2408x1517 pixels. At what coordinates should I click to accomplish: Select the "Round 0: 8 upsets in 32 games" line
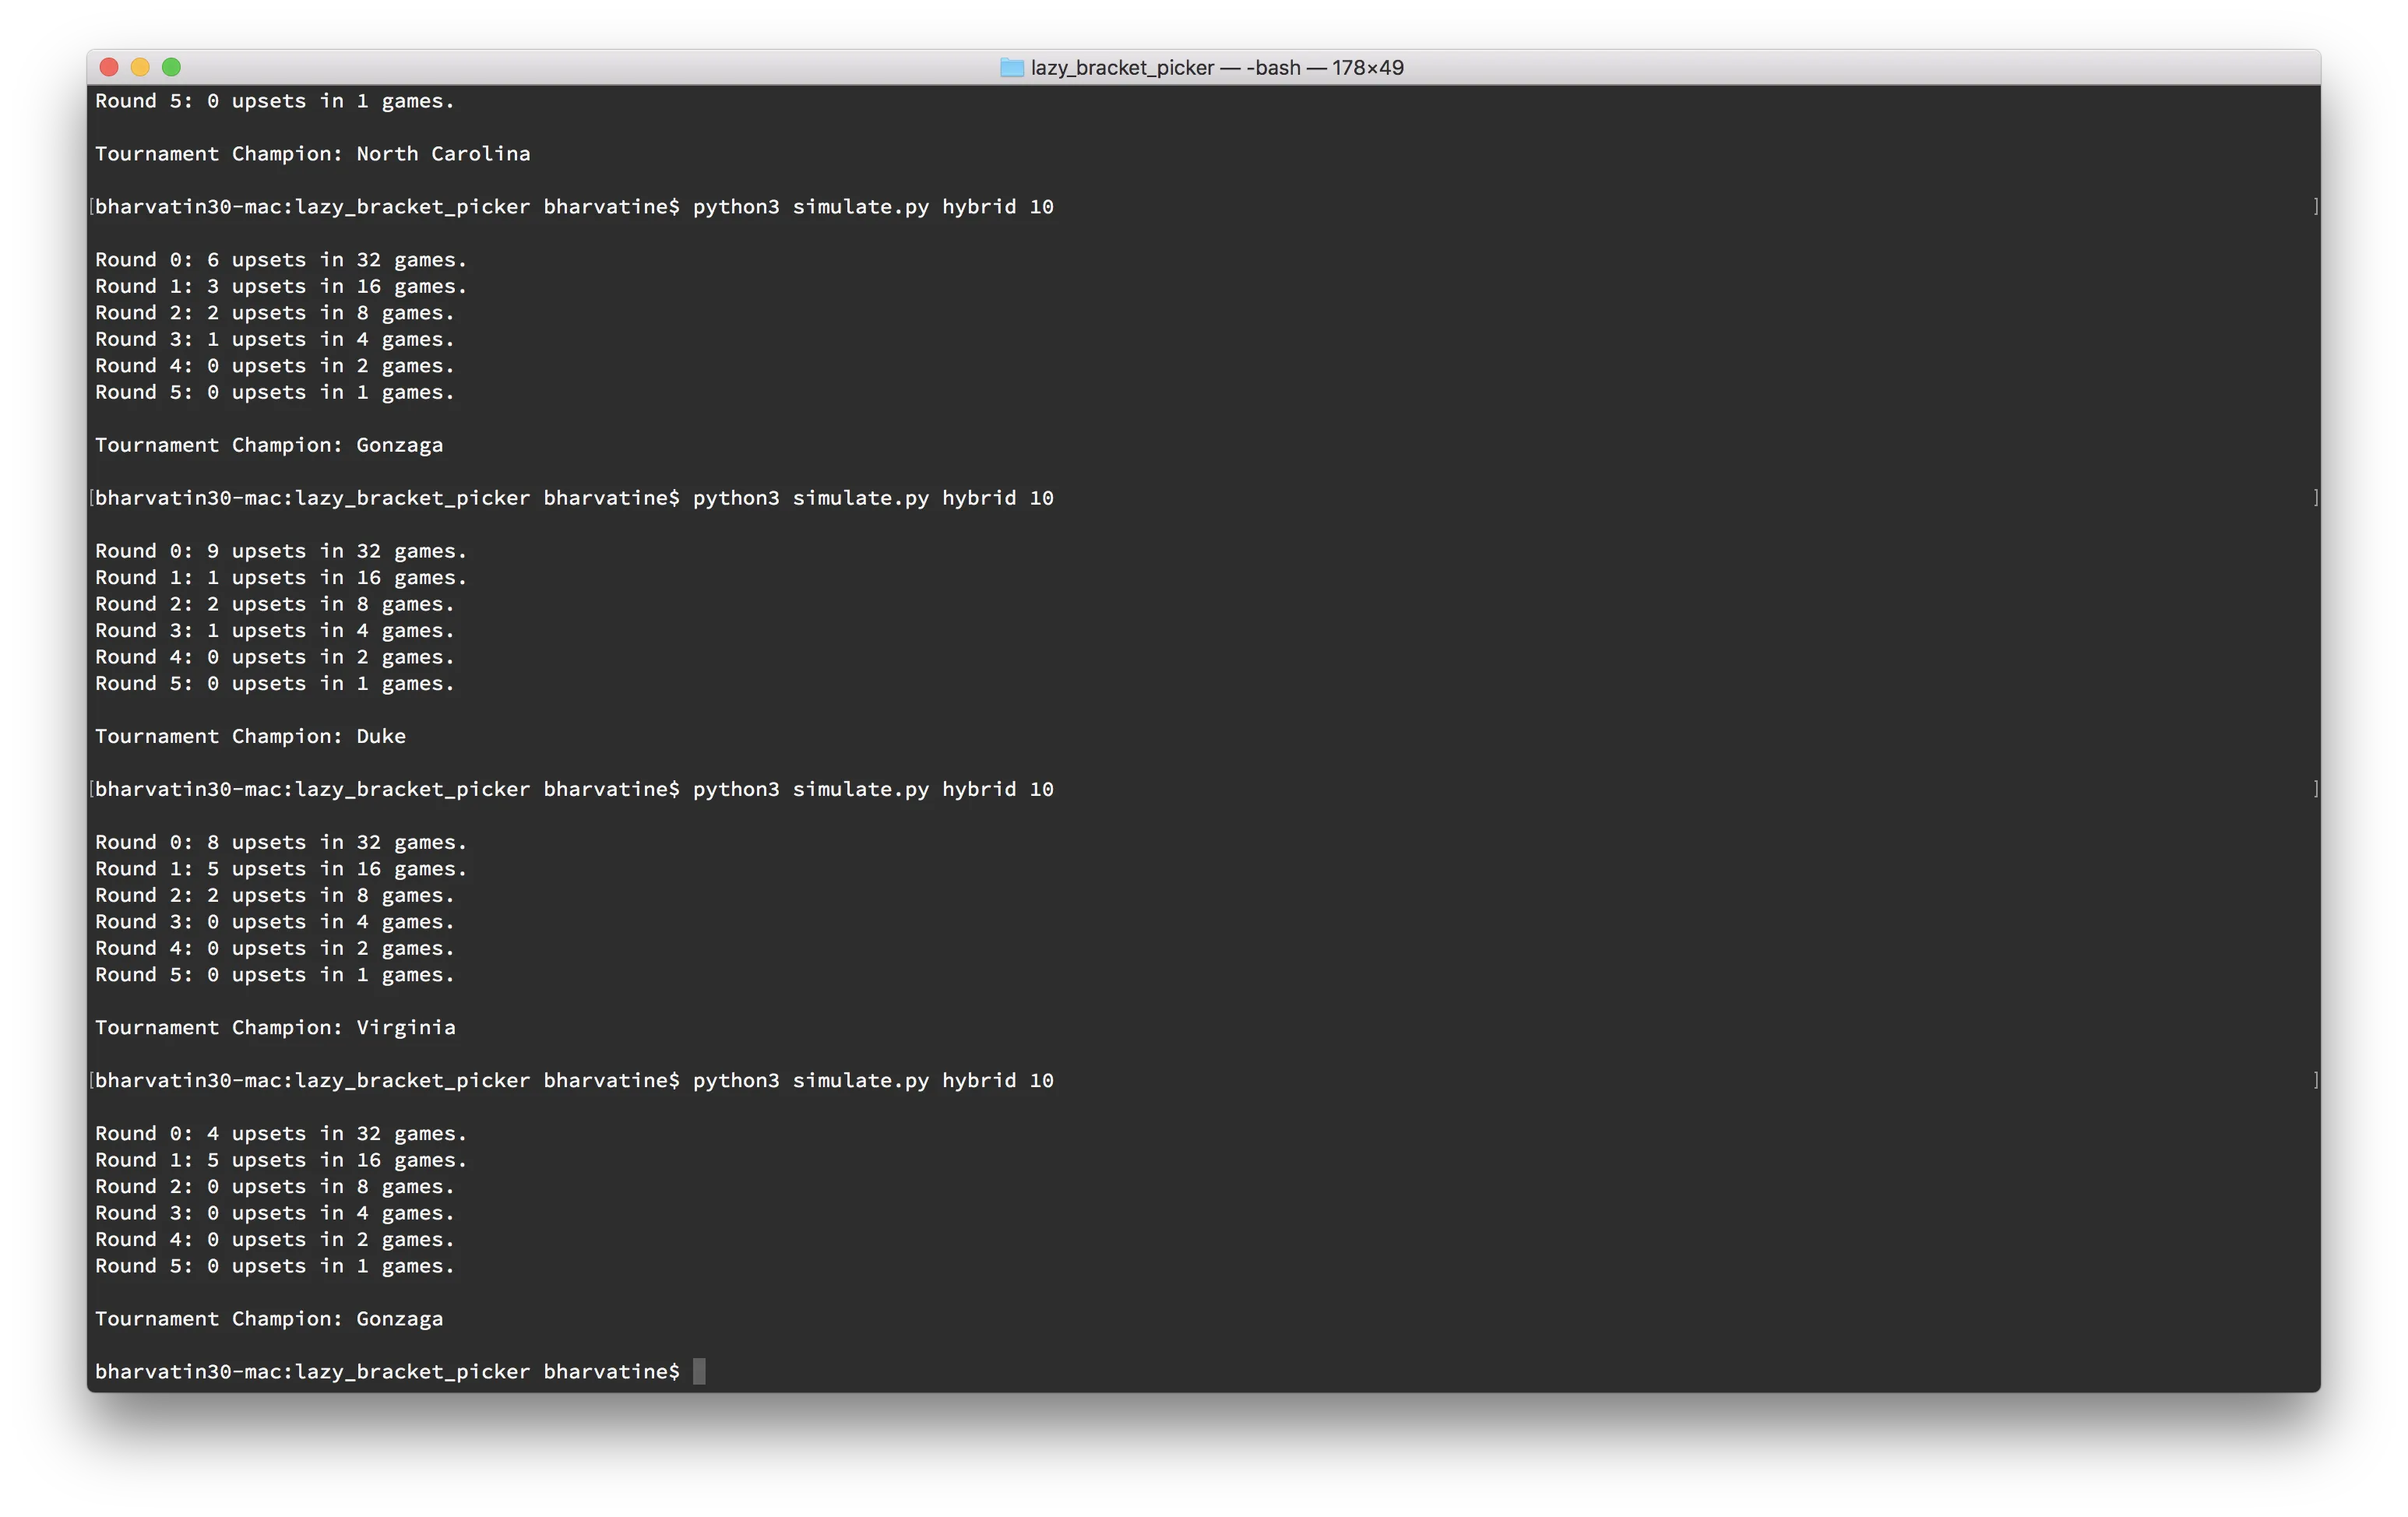(x=280, y=843)
